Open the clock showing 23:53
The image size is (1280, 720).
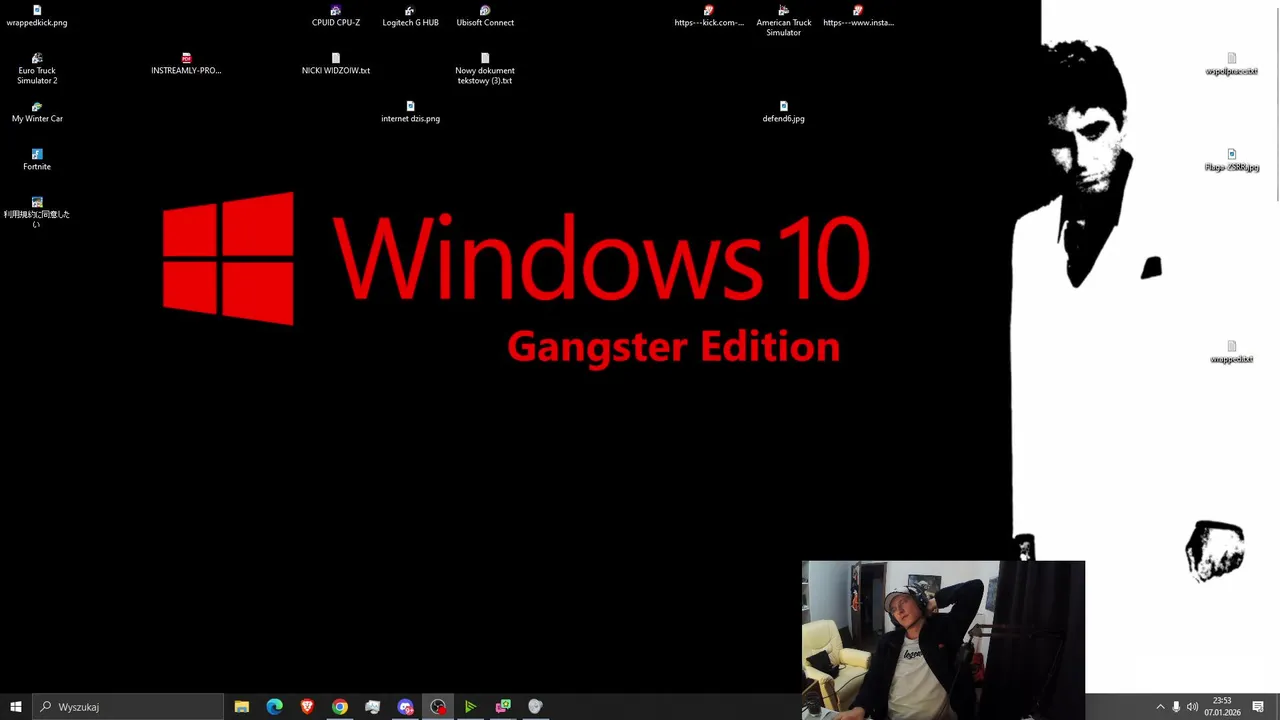[x=1222, y=707]
